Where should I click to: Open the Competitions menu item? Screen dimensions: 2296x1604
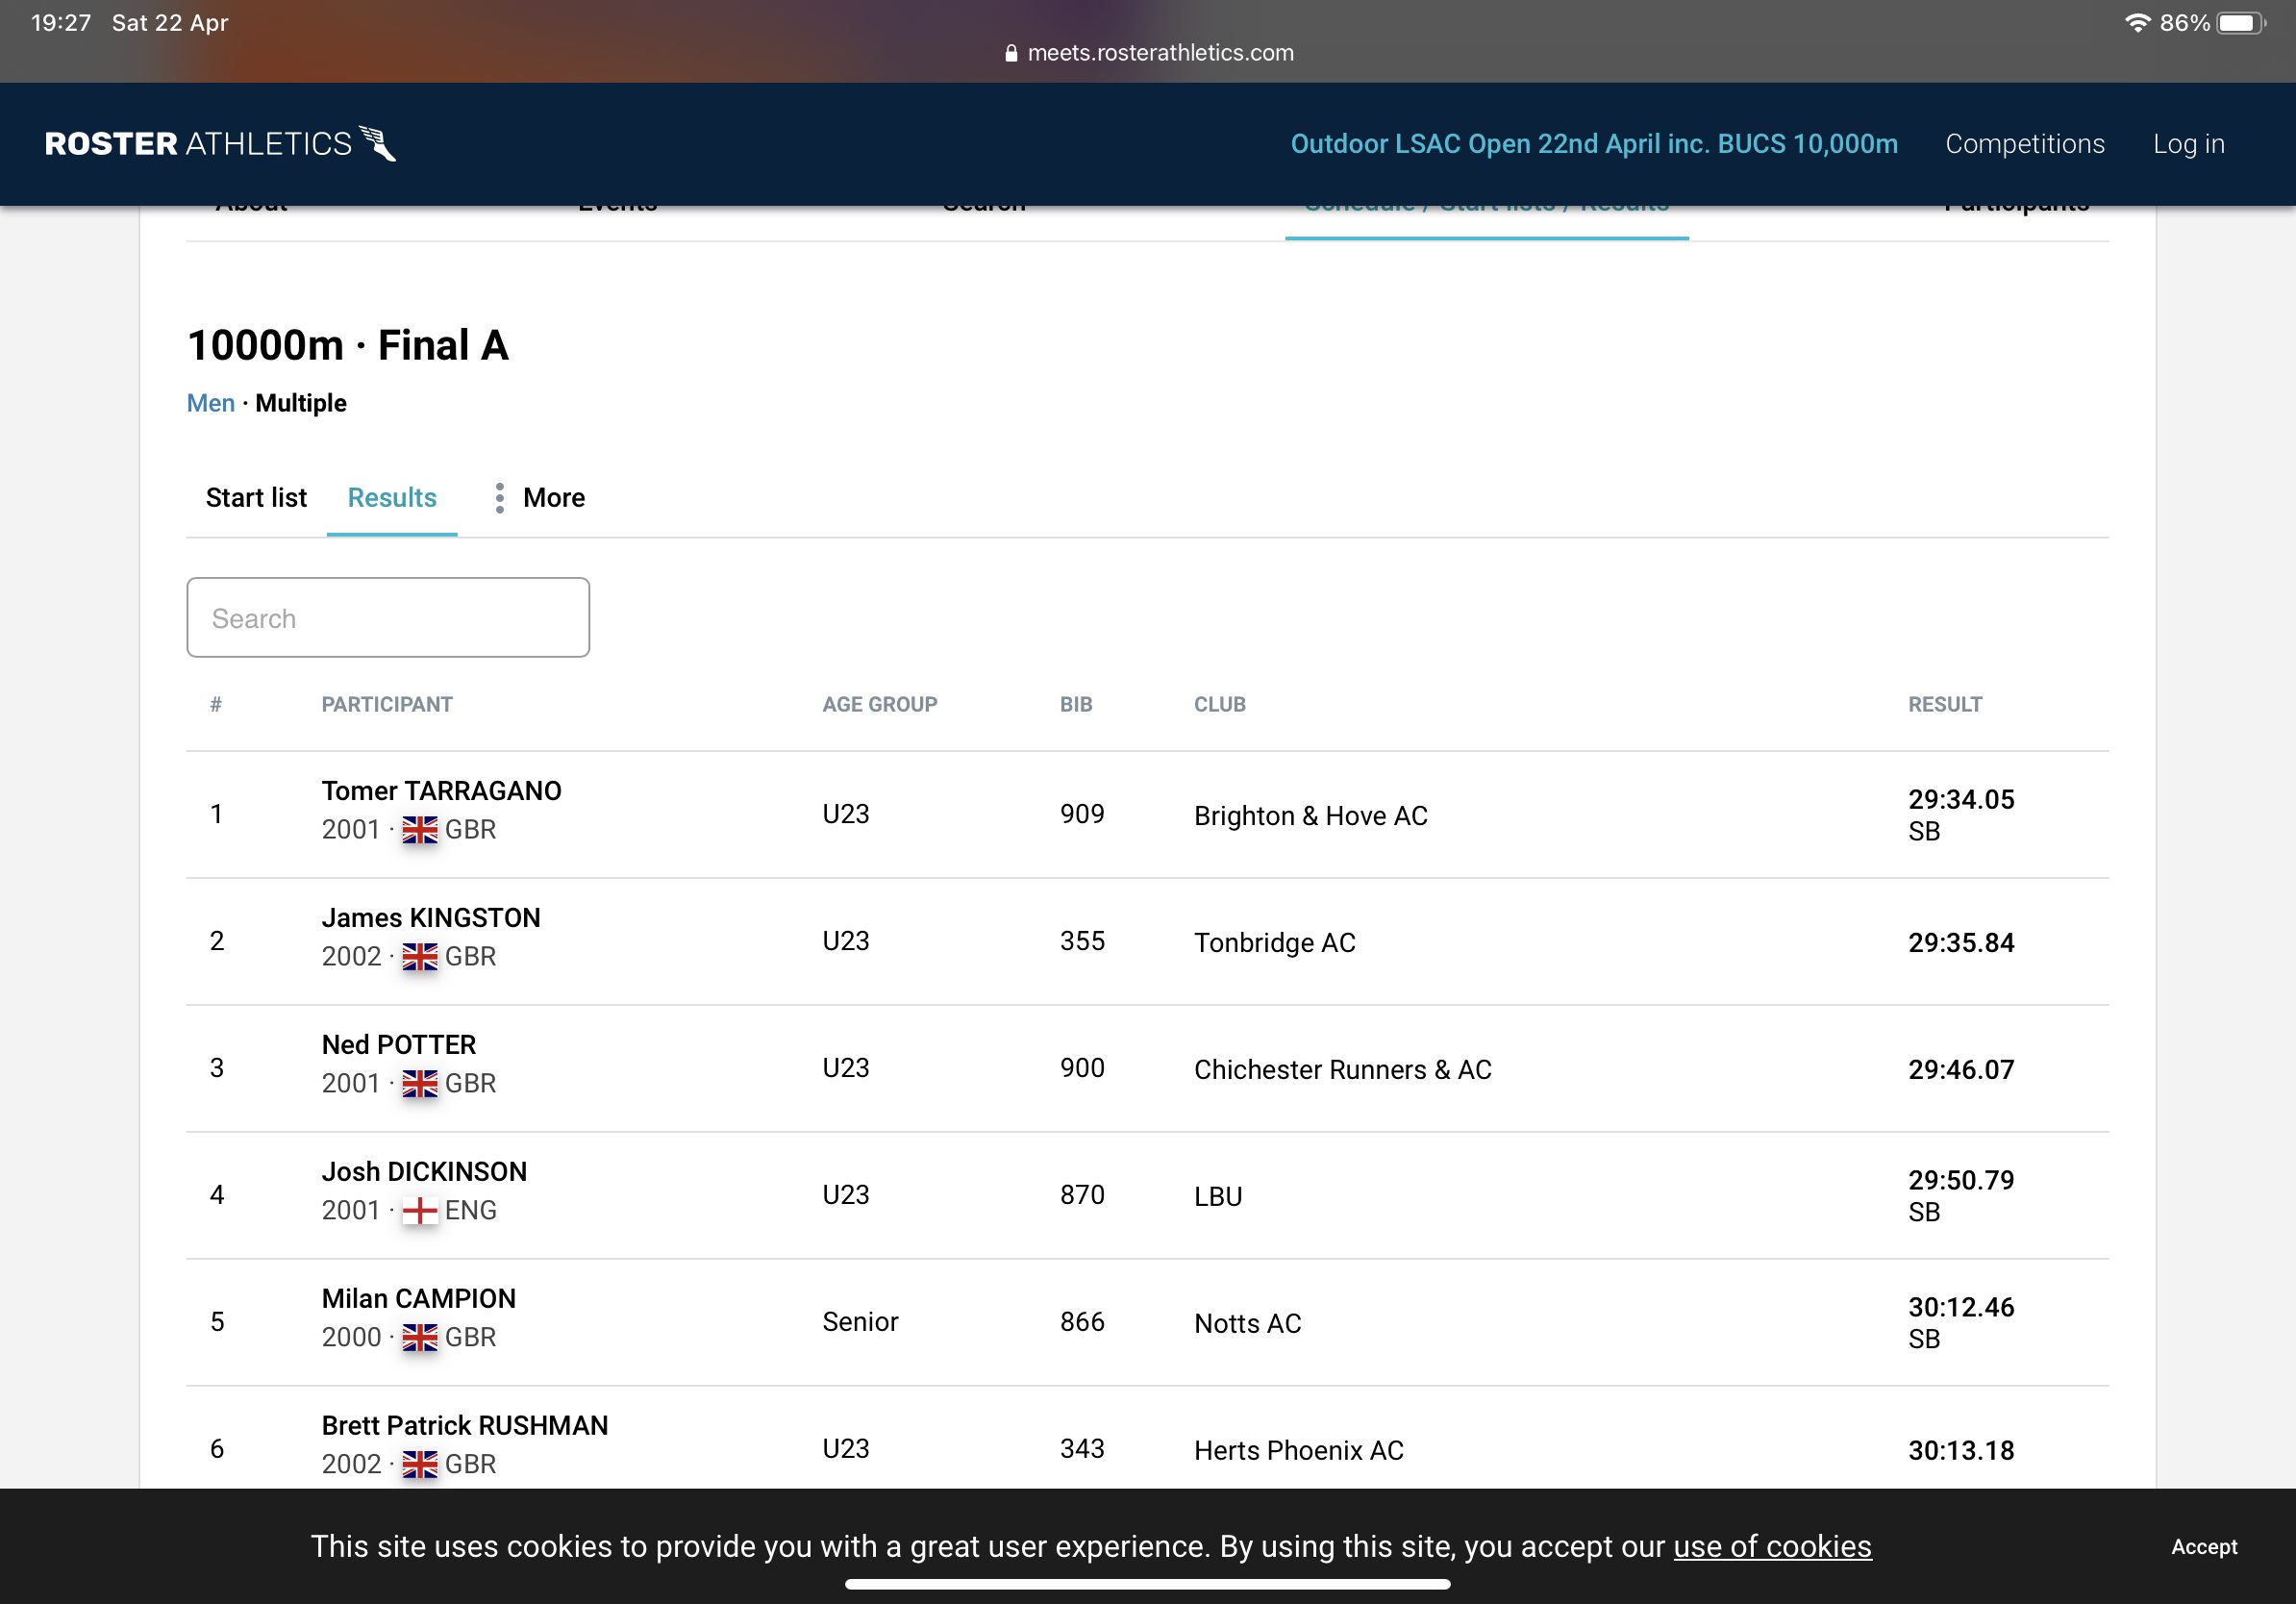pyautogui.click(x=2024, y=144)
